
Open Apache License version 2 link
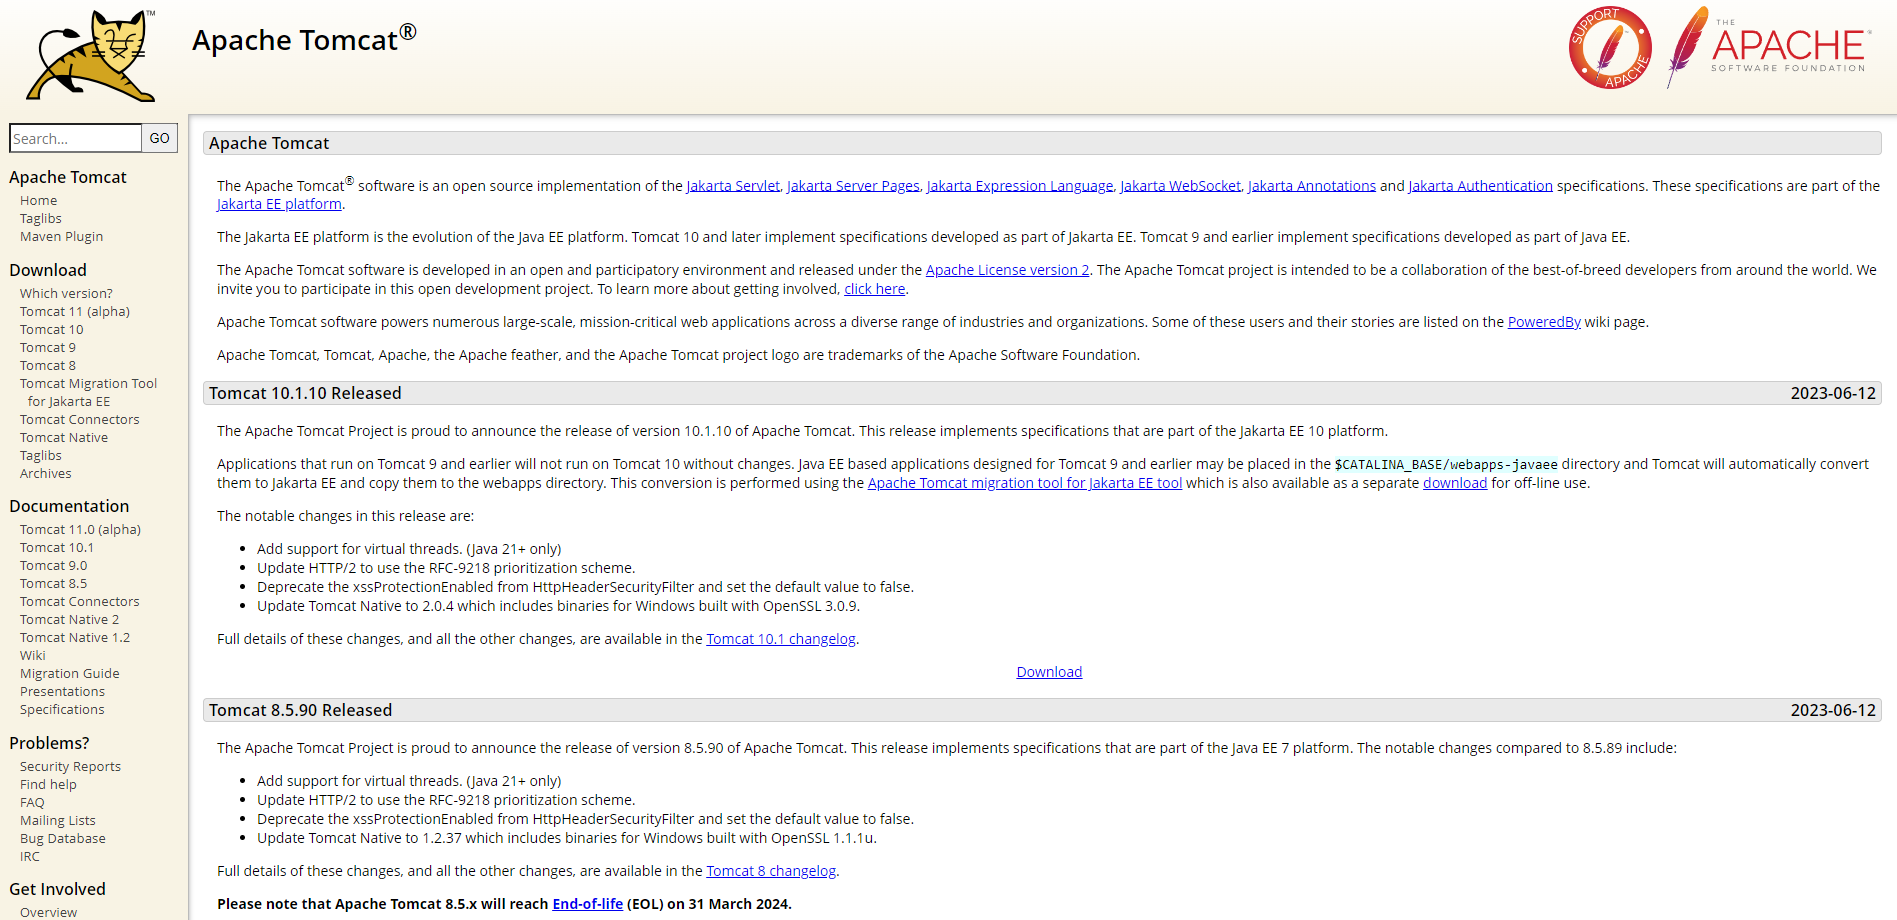pyautogui.click(x=1007, y=270)
